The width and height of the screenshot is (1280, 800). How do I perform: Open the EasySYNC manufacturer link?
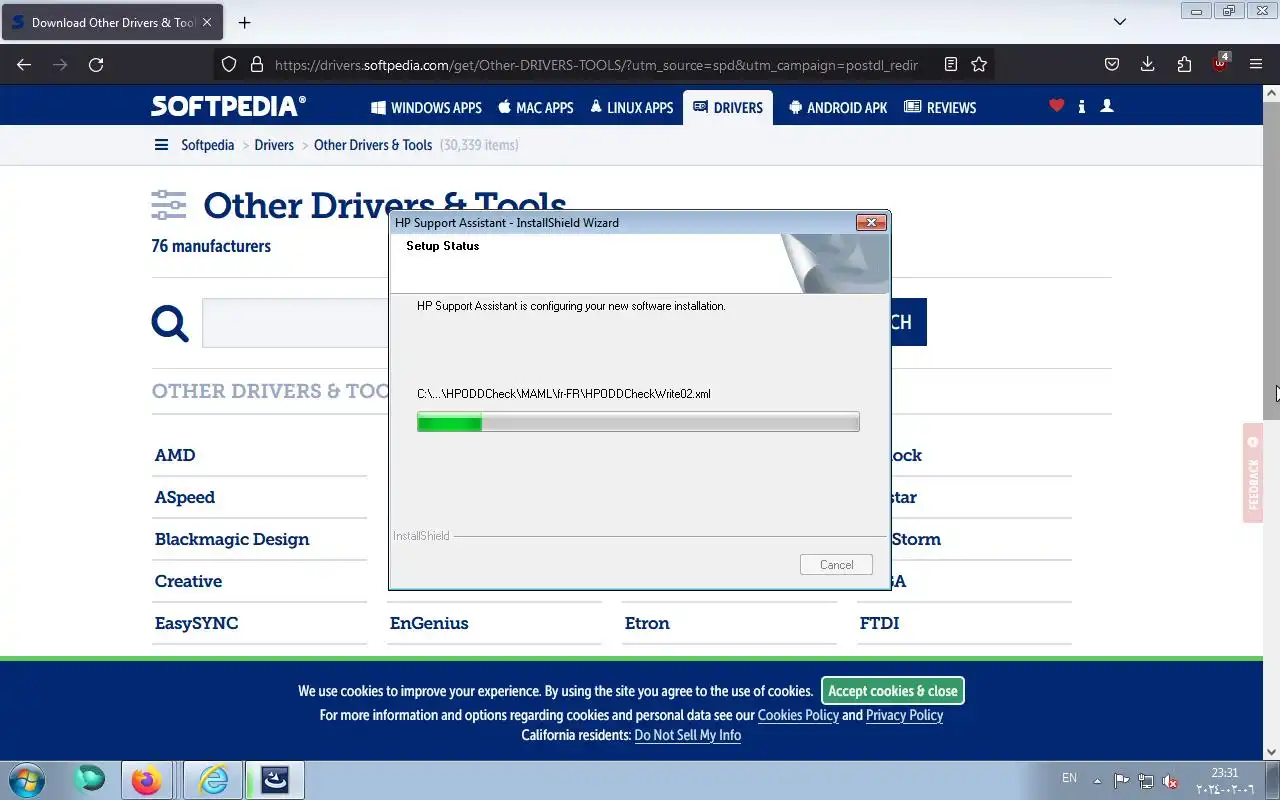(196, 623)
